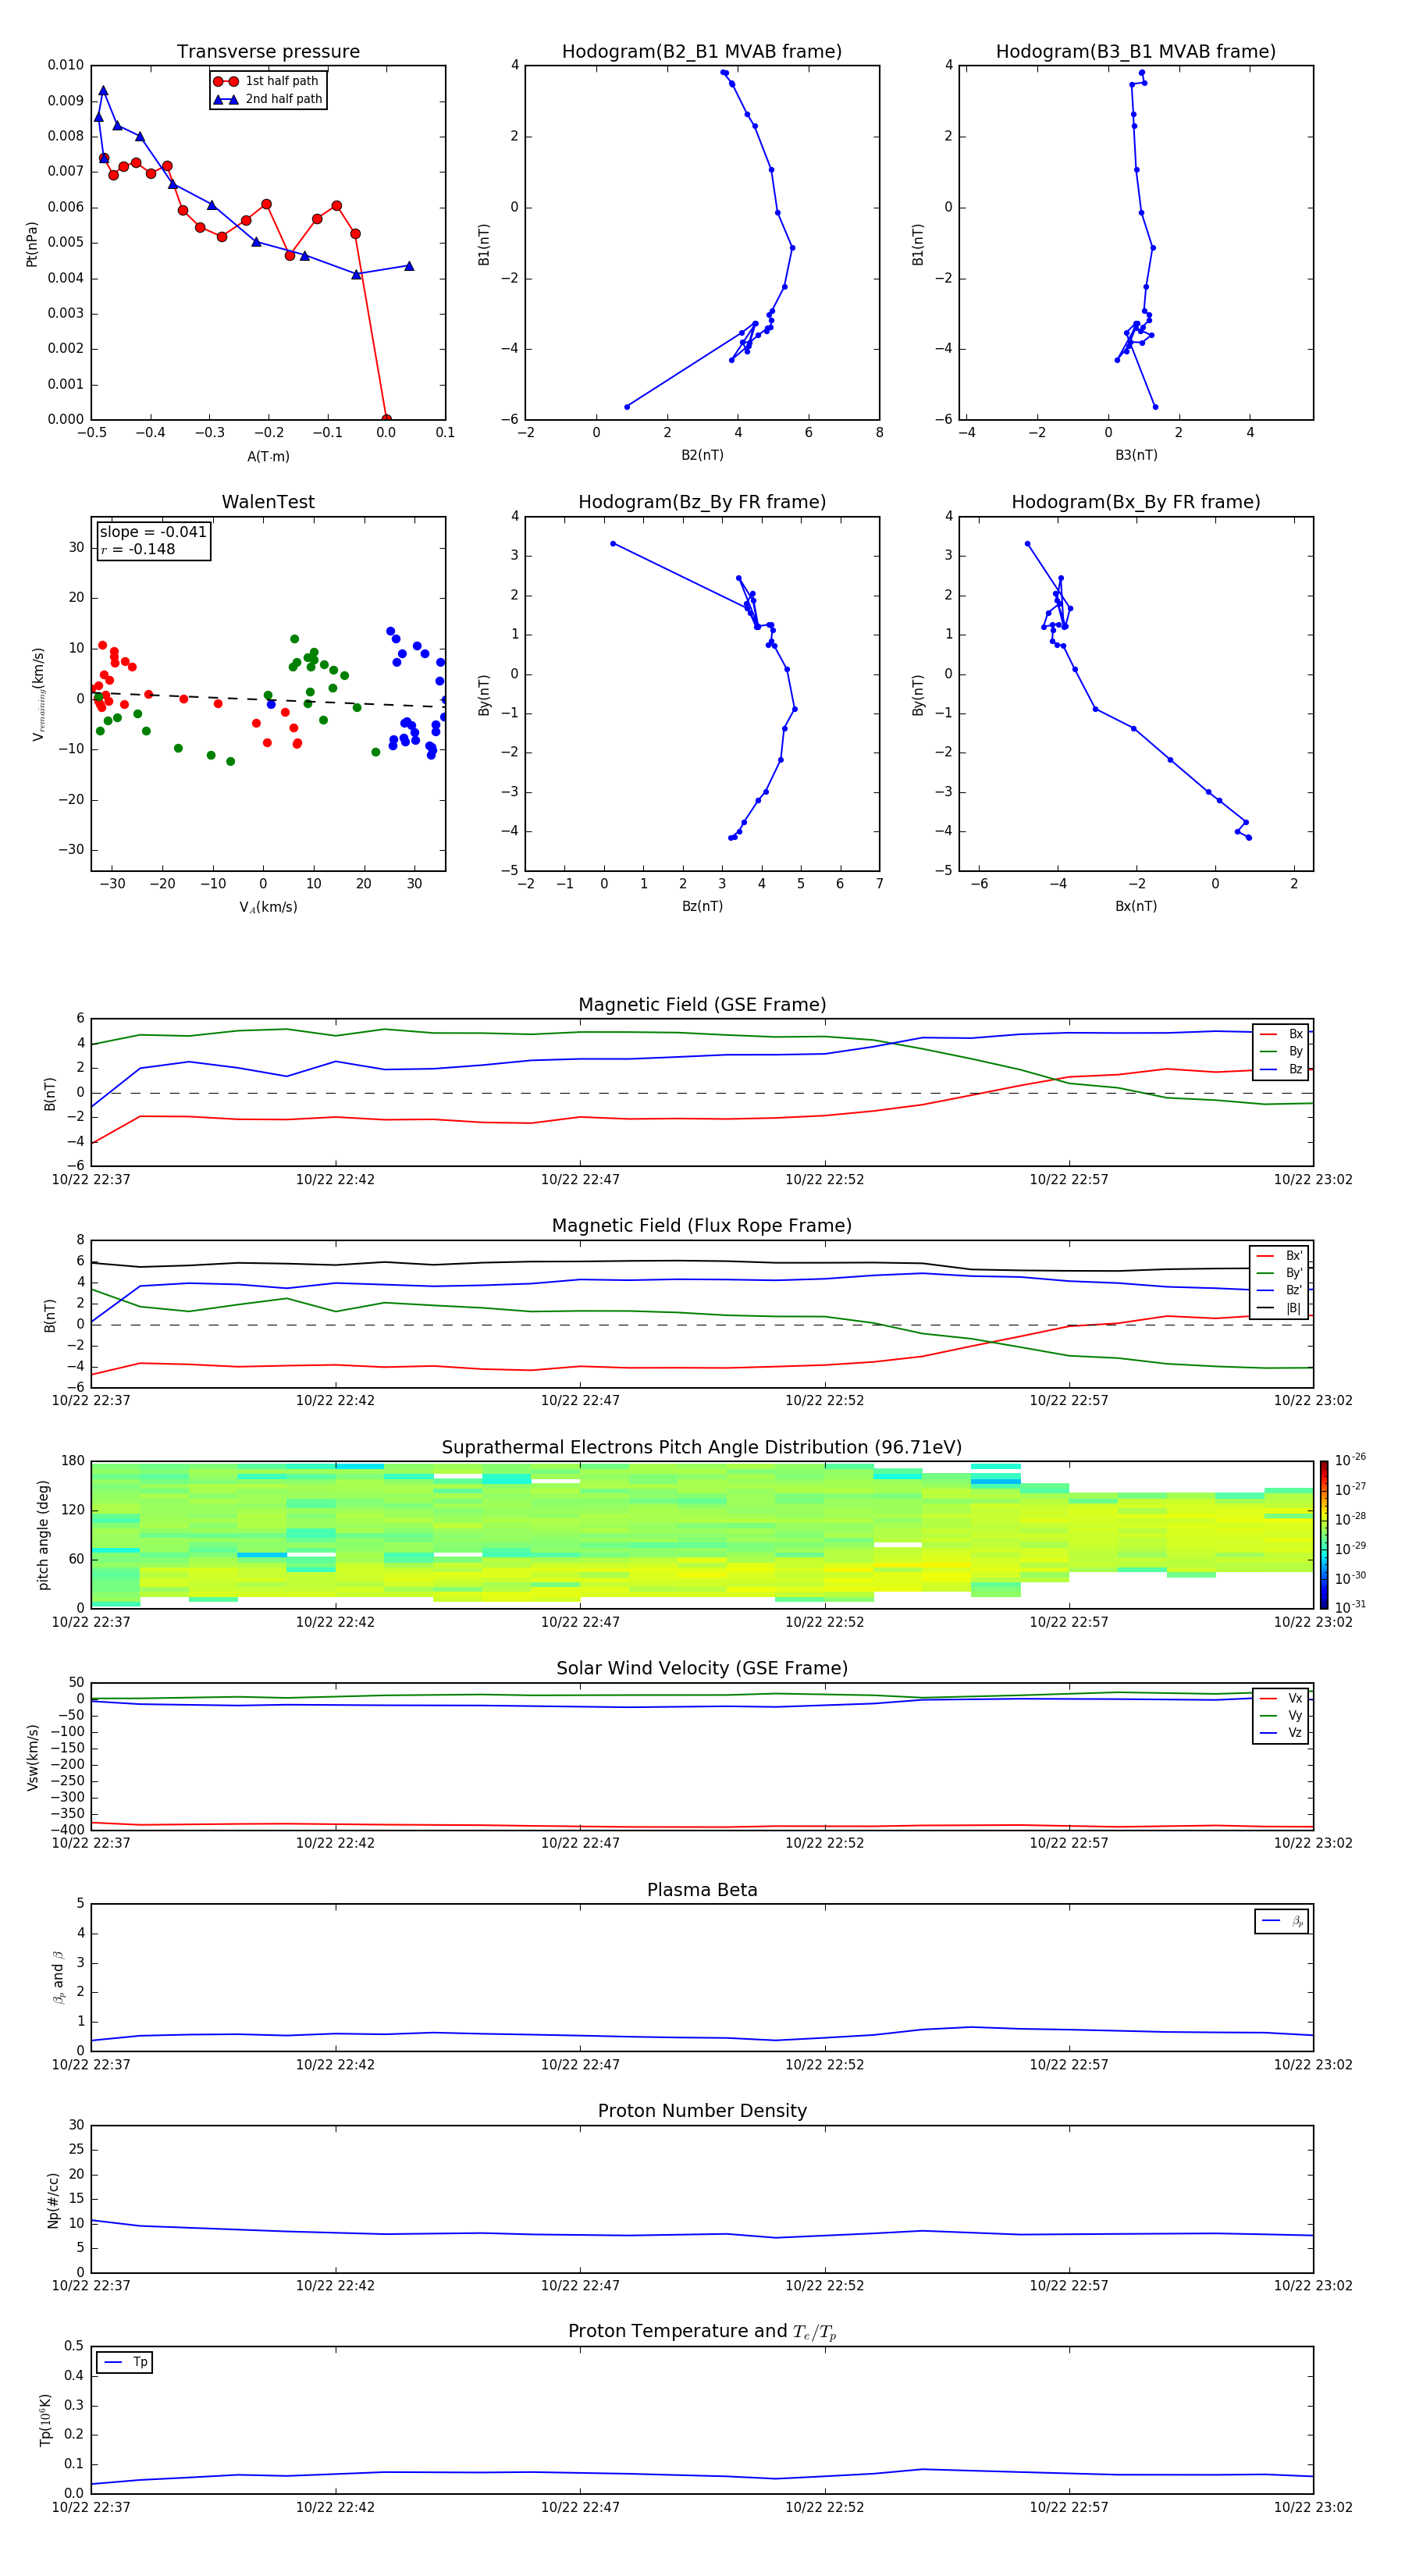Click 'Hodogram(B2_B1 MVAB frame)' title

(x=702, y=51)
